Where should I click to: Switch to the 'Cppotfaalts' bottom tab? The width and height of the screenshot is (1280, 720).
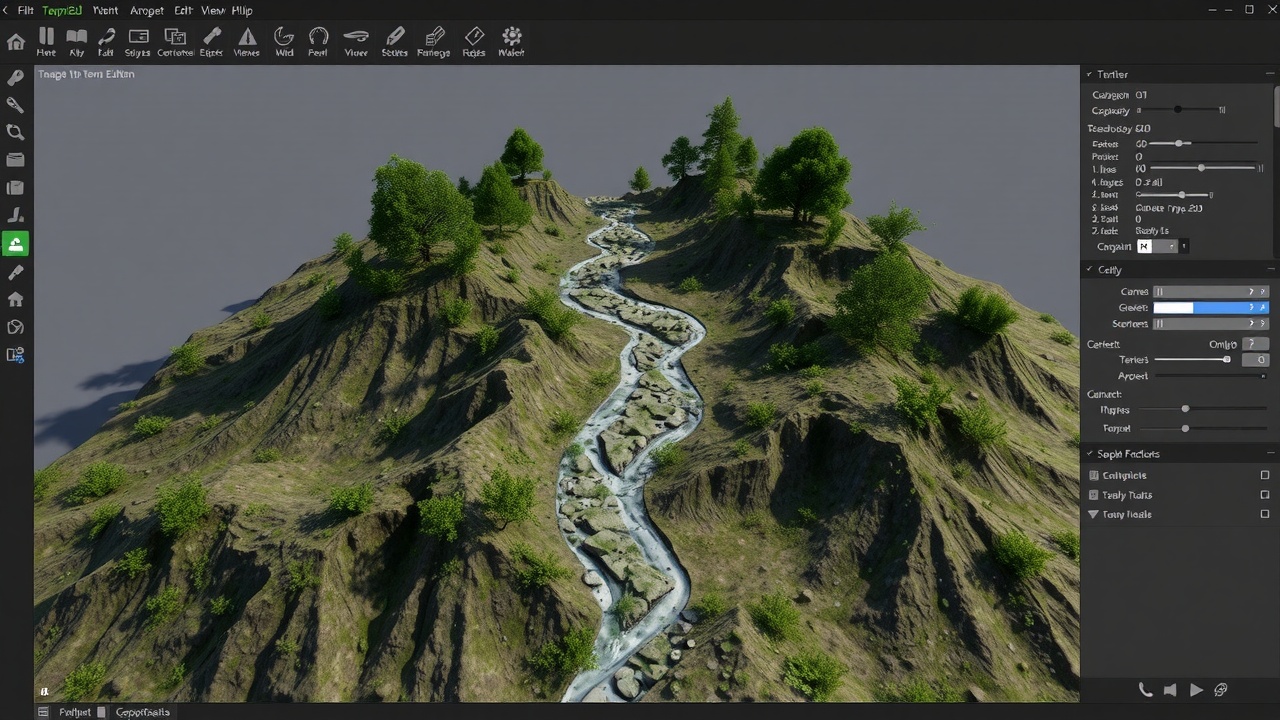coord(143,712)
